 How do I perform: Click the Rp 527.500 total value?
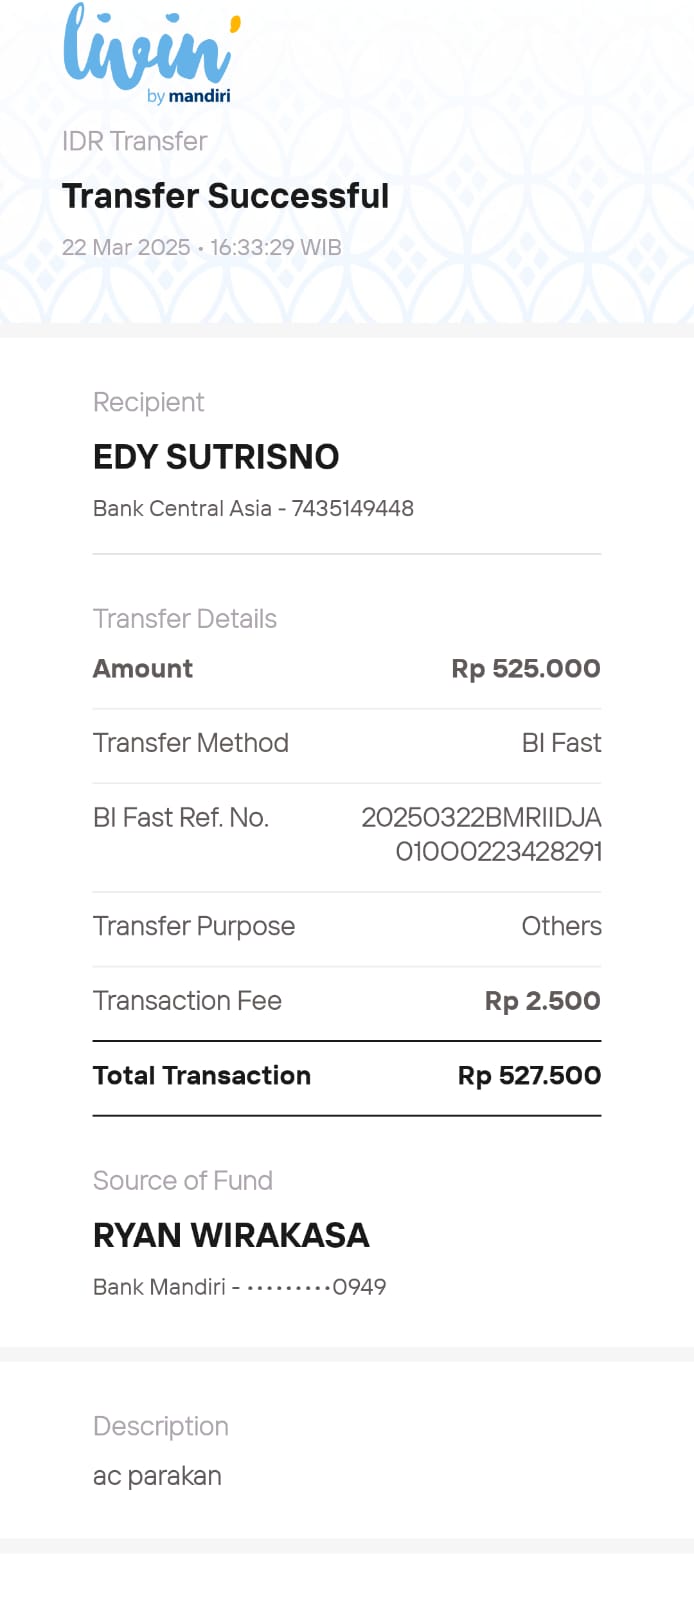coord(529,1076)
